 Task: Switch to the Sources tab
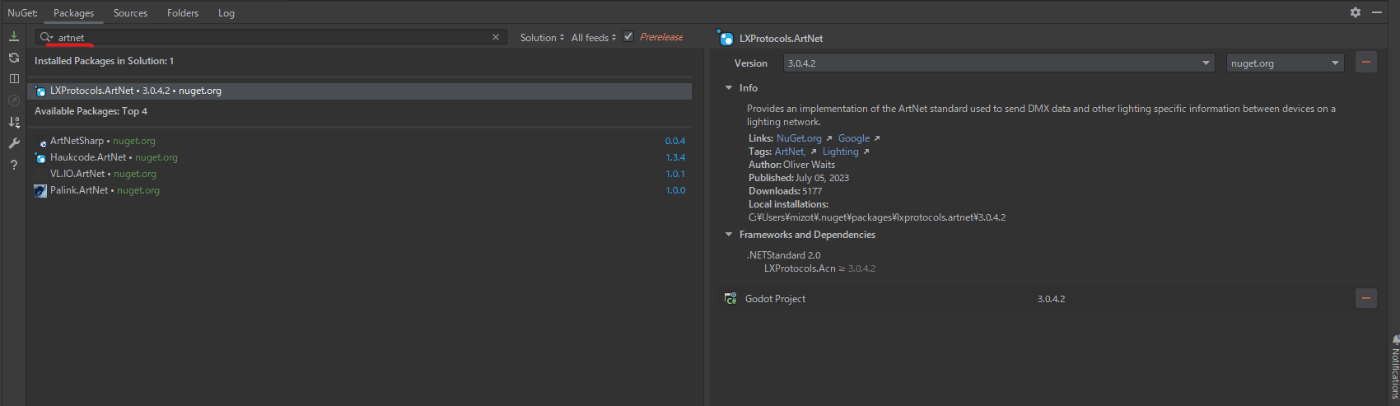130,13
